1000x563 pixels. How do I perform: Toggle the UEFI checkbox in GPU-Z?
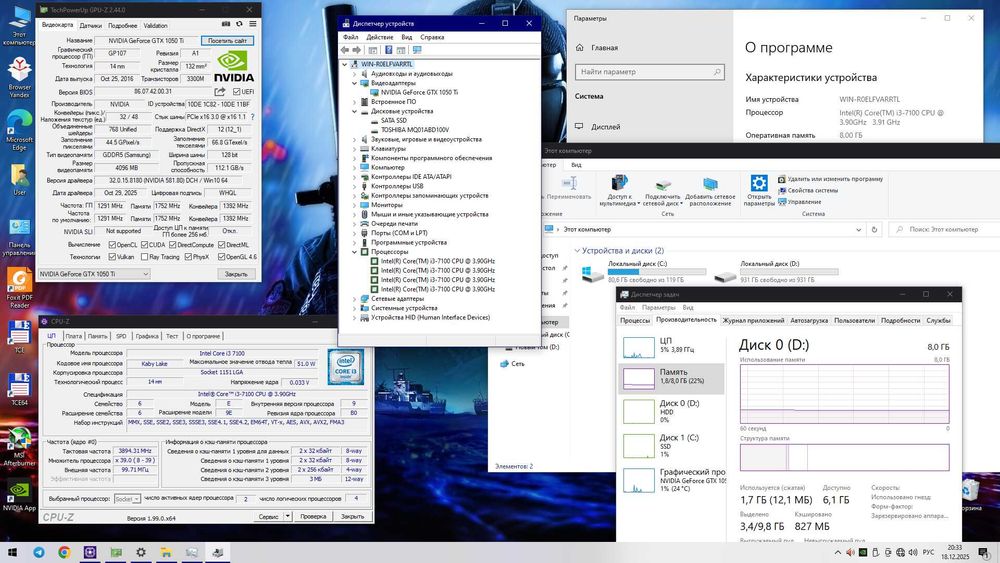[237, 92]
